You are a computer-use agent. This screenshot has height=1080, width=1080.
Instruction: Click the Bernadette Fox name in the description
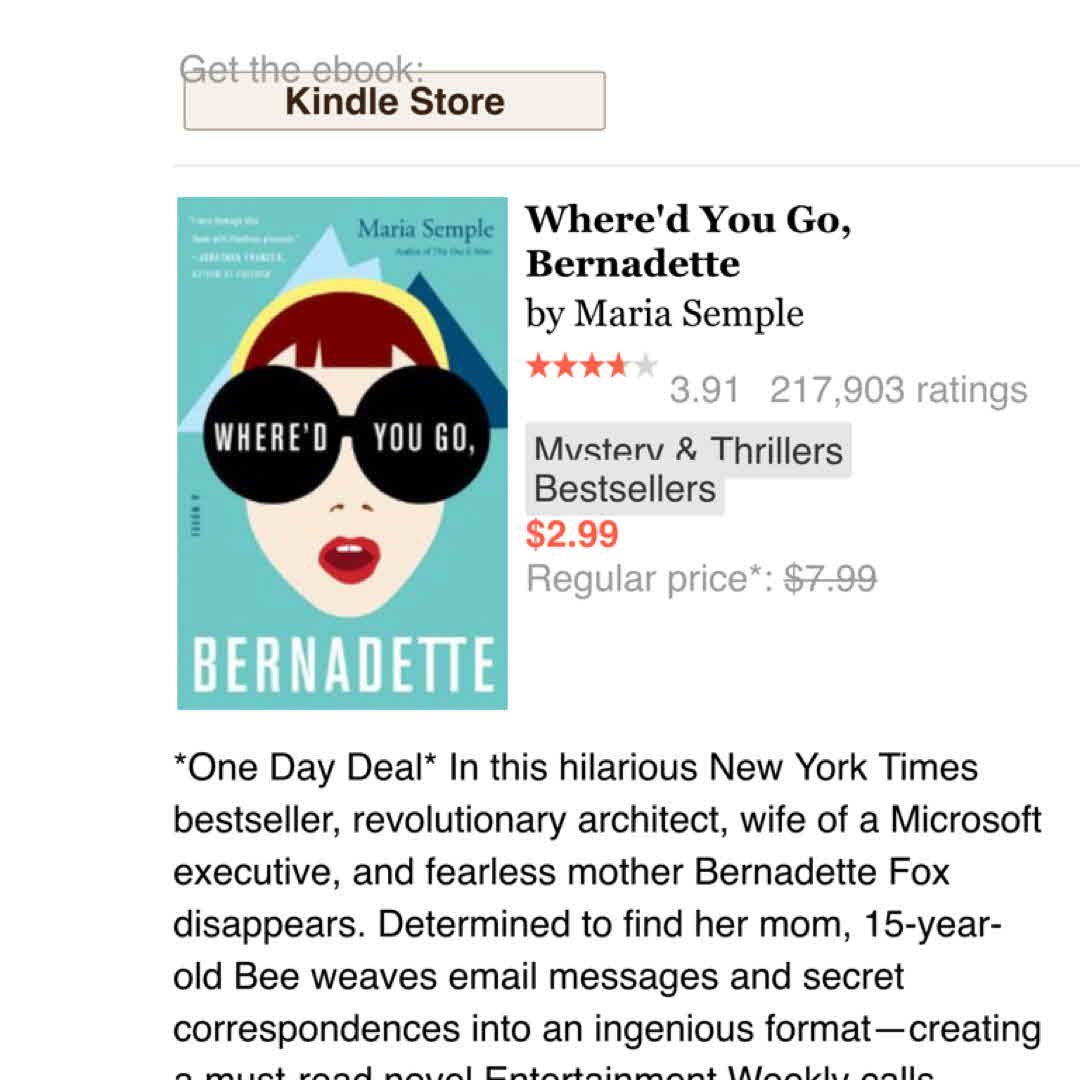click(822, 872)
